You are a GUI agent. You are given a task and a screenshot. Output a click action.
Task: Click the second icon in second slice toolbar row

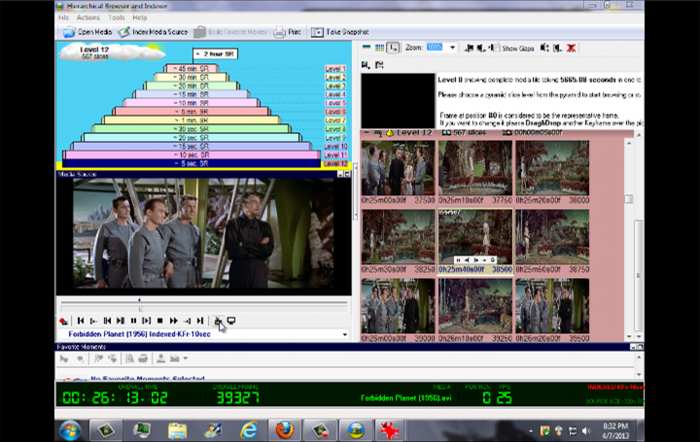point(379,65)
